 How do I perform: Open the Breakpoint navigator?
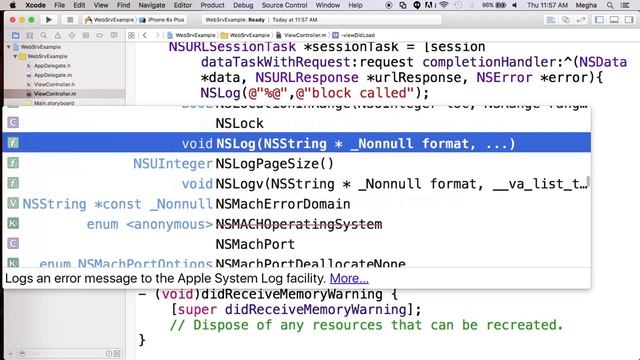(x=100, y=36)
